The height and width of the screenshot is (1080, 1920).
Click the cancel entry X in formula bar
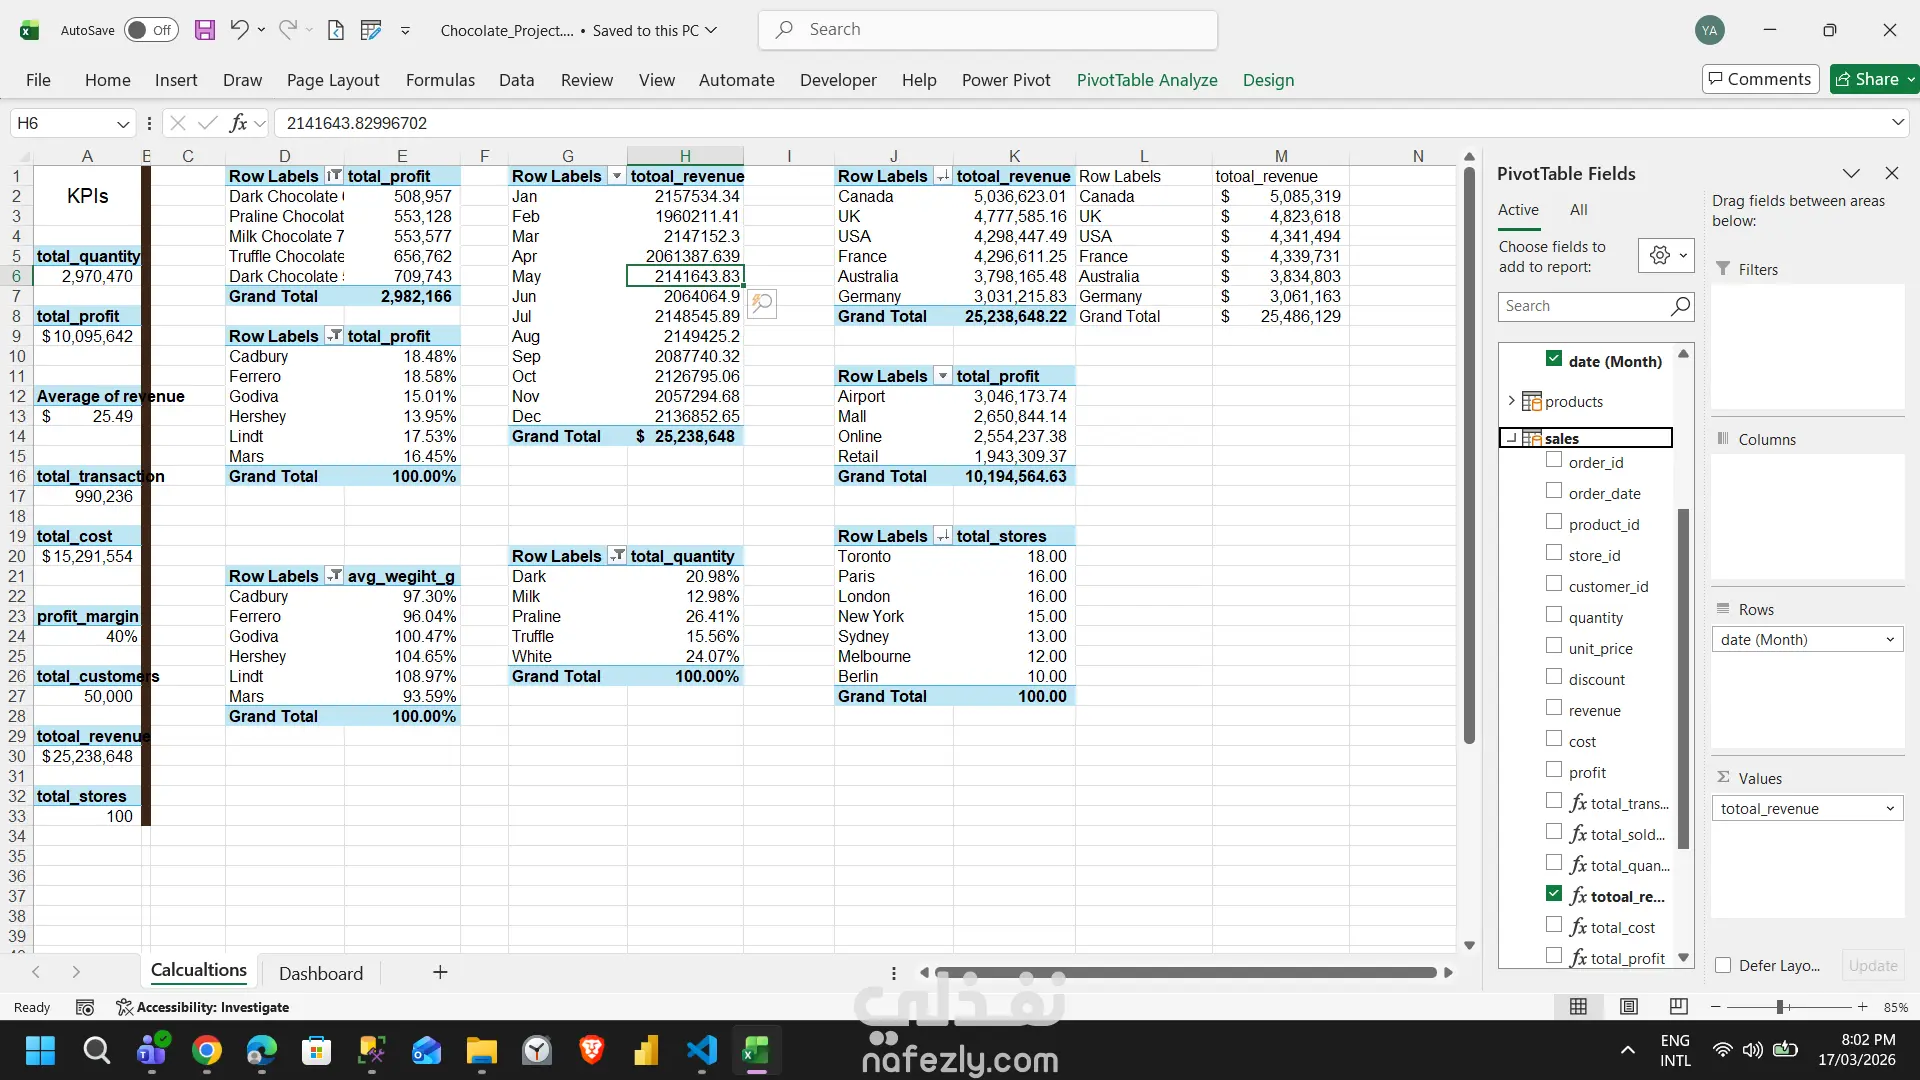click(178, 123)
